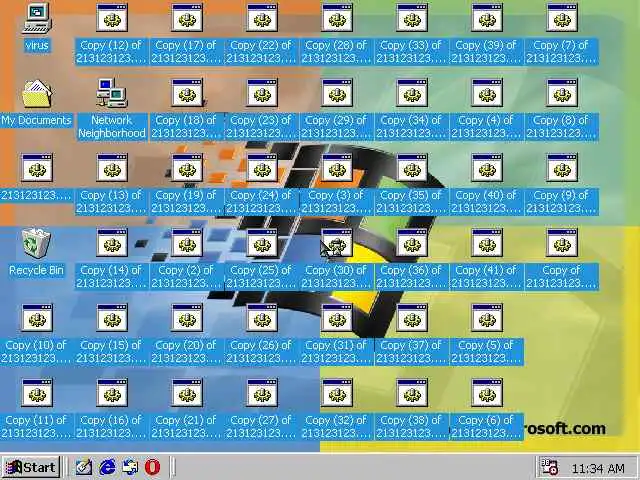Click the 11:34 AM system clock
The width and height of the screenshot is (640, 480).
[x=598, y=469]
